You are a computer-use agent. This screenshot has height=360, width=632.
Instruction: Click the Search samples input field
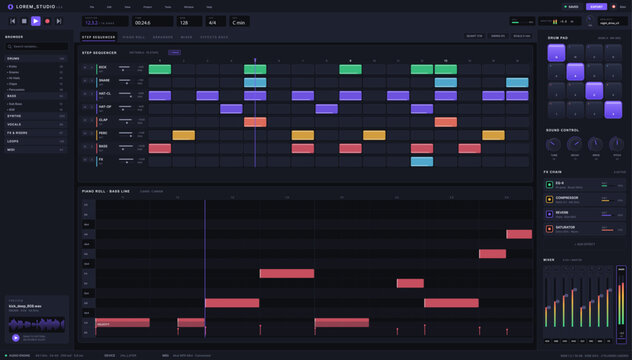36,47
